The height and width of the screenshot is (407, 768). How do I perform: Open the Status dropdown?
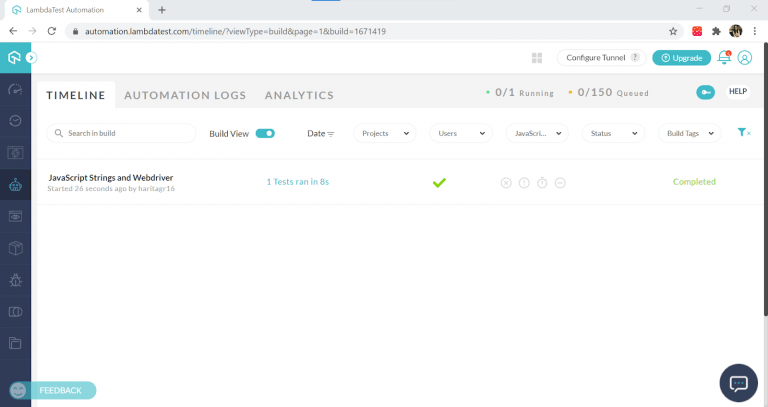click(613, 133)
